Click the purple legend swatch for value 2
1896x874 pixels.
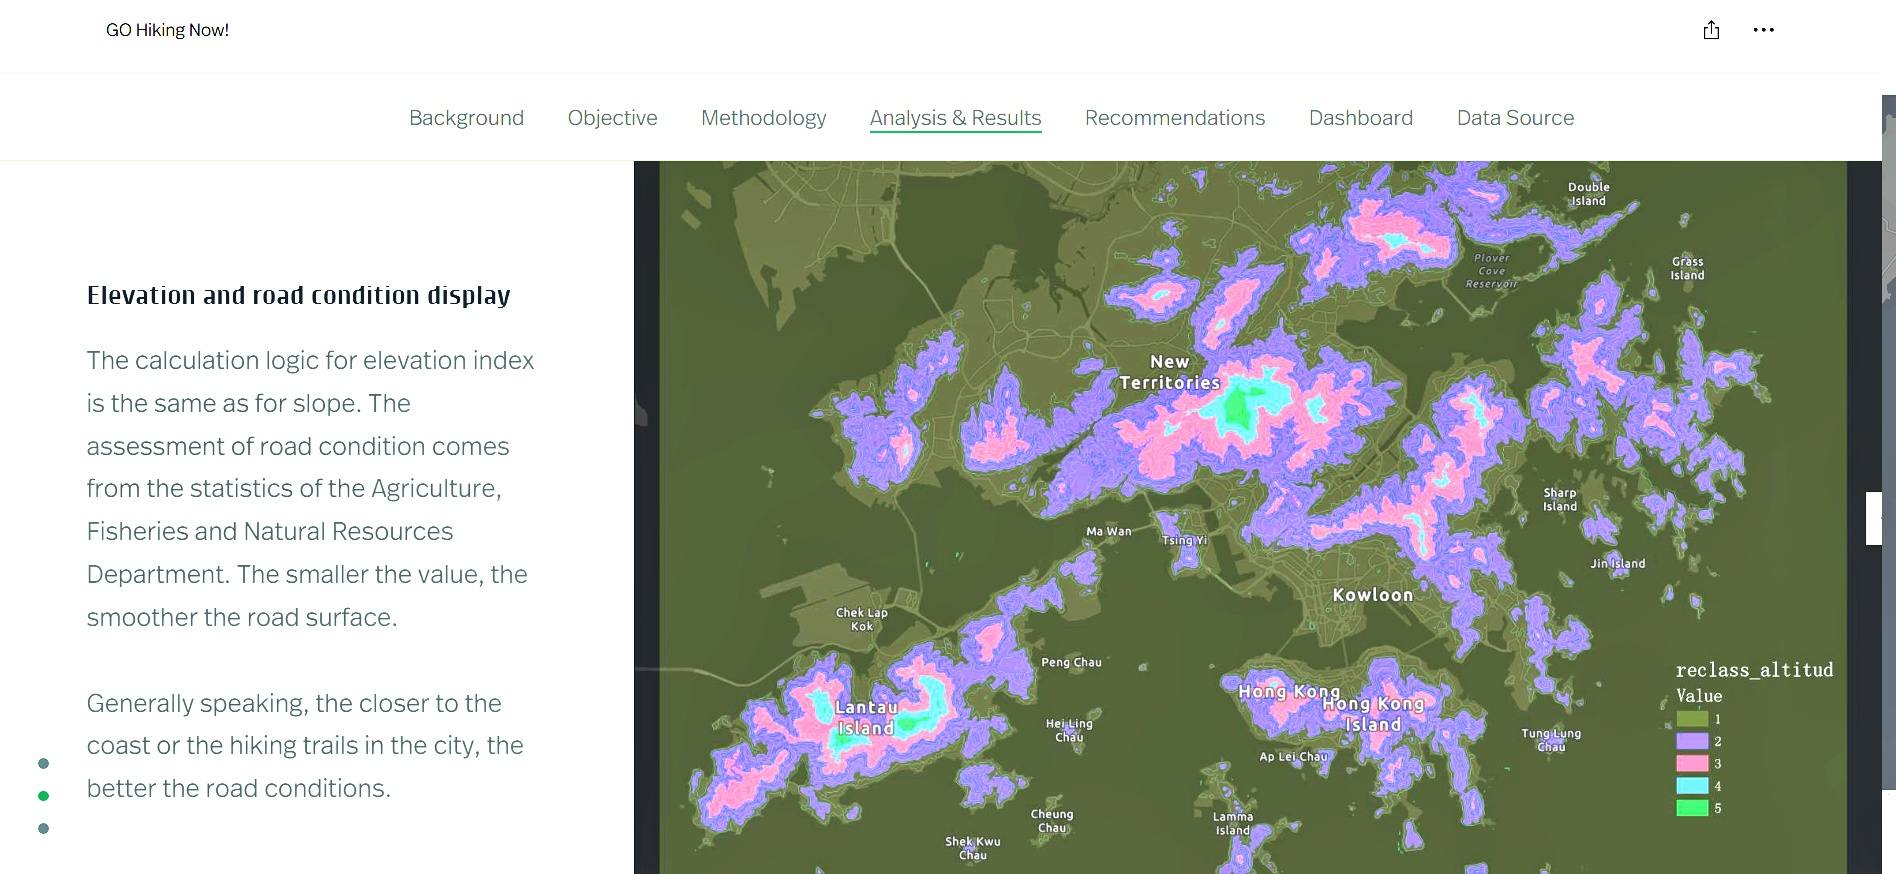coord(1691,741)
